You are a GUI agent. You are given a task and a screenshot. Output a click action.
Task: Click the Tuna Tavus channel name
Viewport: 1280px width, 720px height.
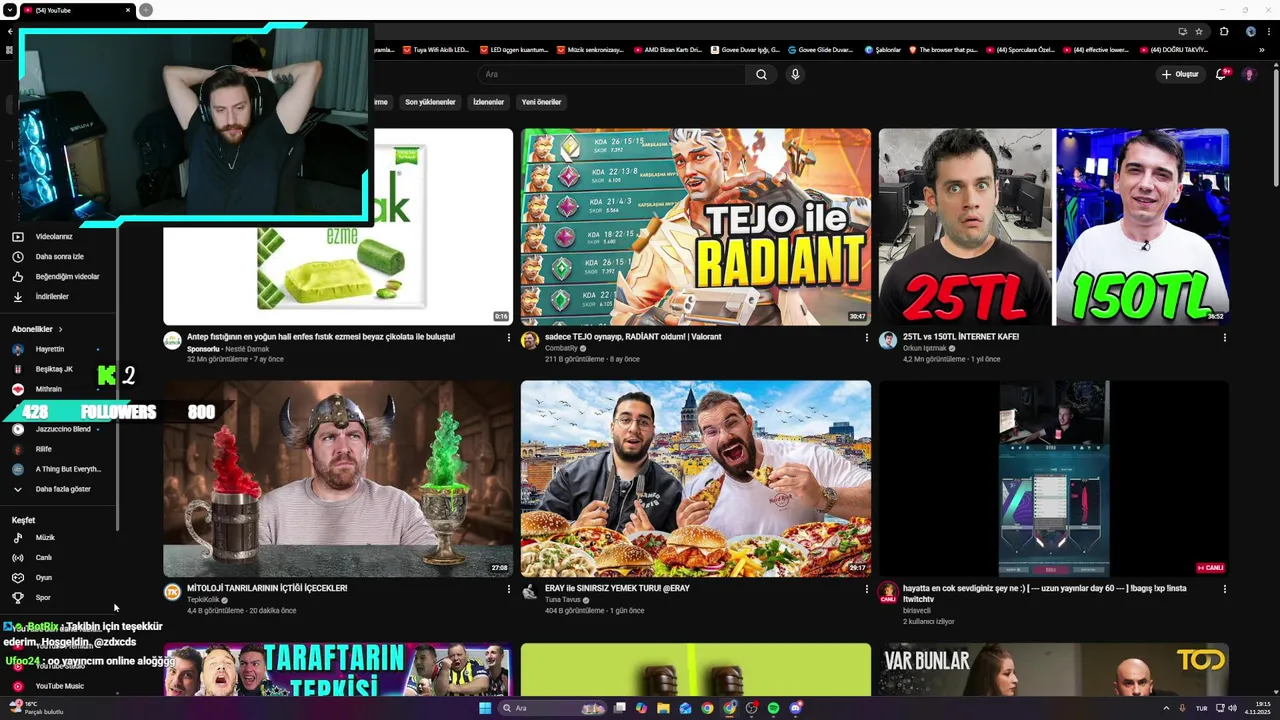coord(563,600)
